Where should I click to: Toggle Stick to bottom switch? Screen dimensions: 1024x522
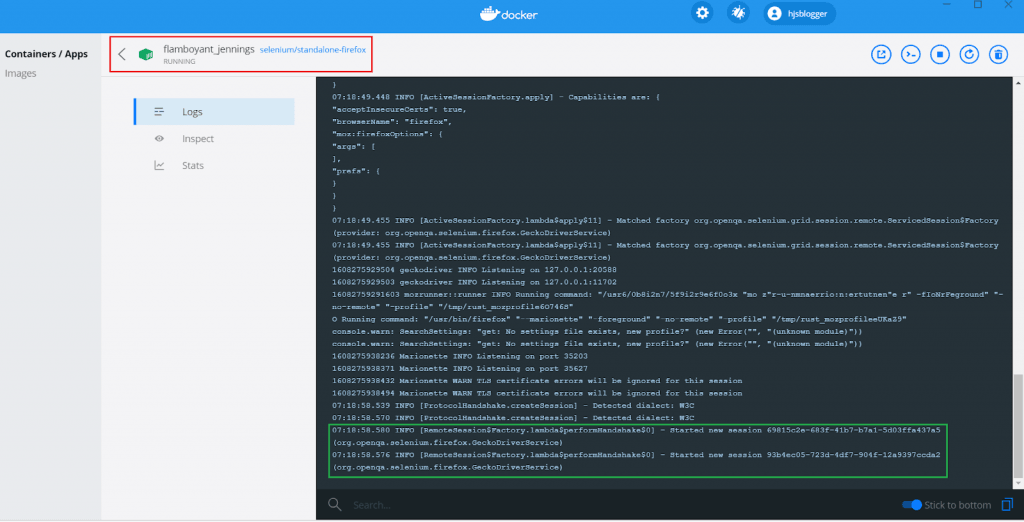911,505
